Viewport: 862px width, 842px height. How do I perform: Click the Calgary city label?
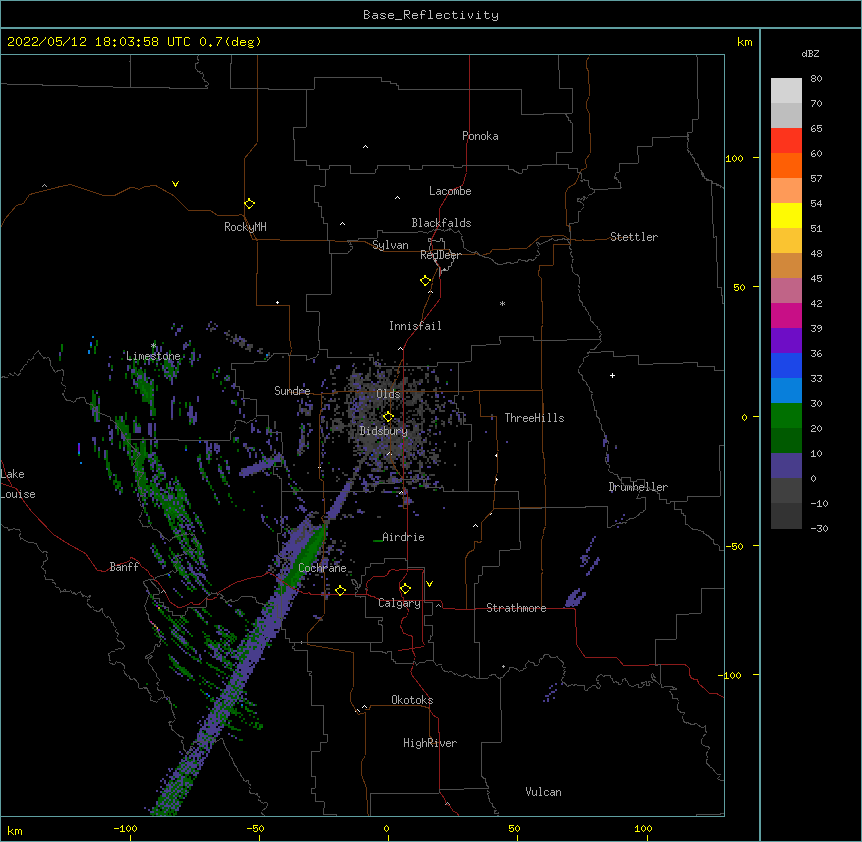399,603
